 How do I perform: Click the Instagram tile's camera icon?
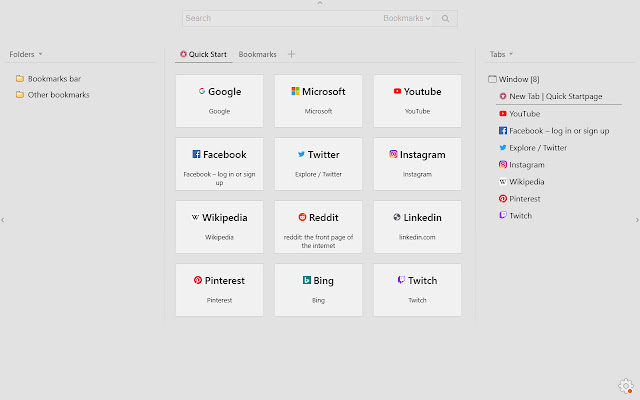pos(393,154)
